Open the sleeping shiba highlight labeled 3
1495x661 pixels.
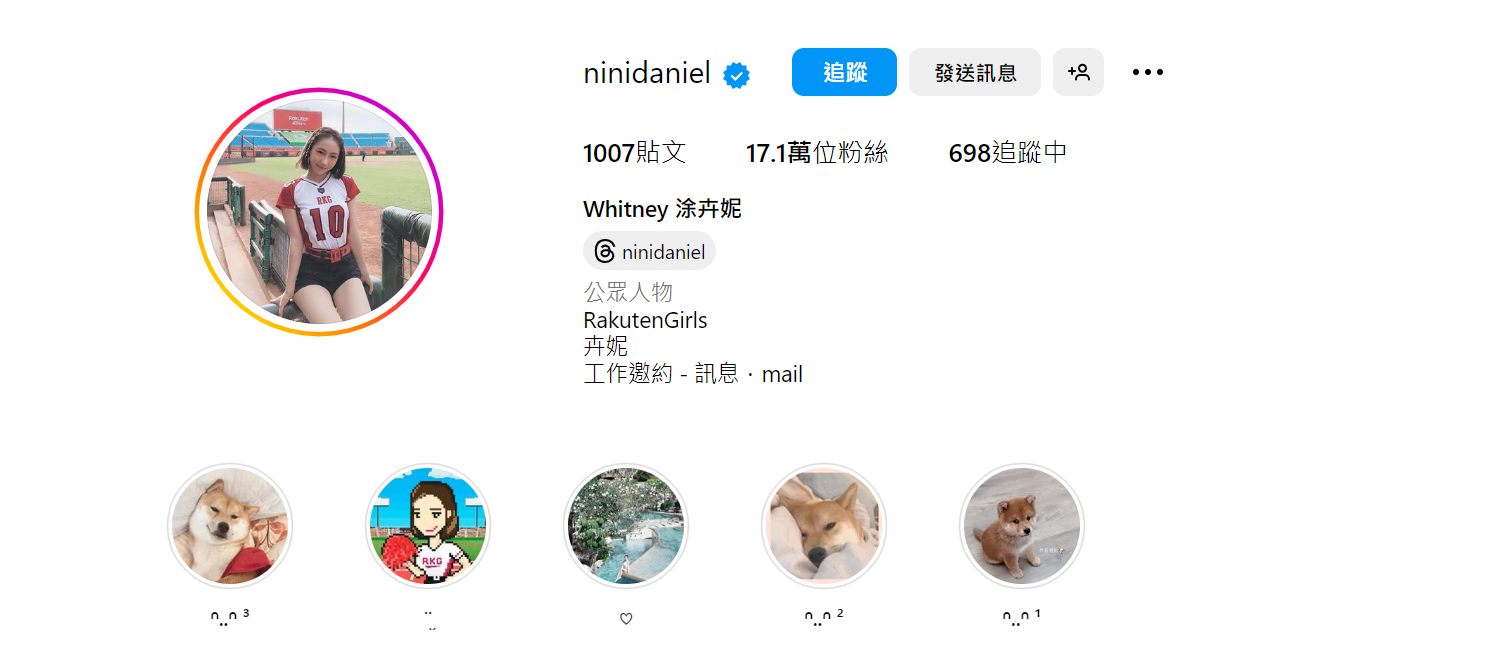click(230, 526)
